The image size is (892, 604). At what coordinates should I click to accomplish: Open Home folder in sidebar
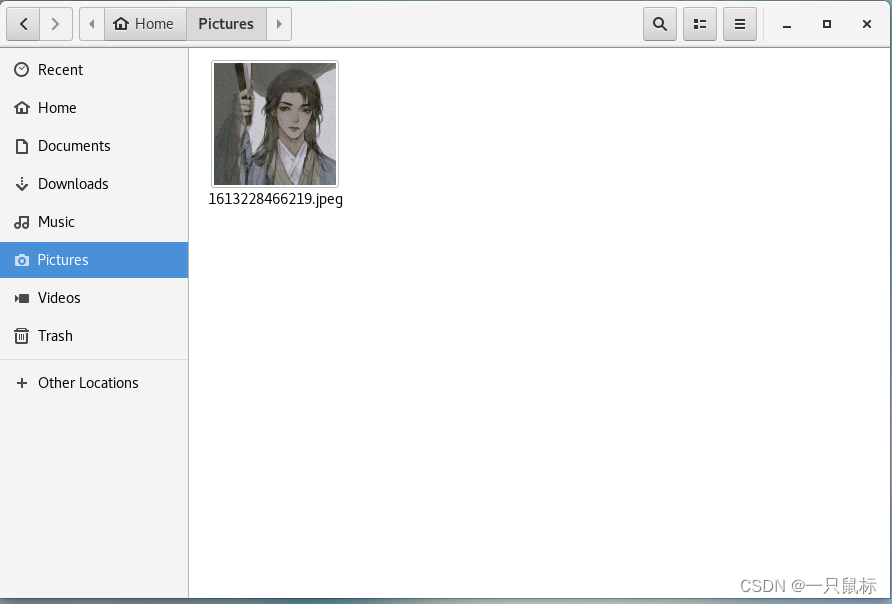click(94, 108)
